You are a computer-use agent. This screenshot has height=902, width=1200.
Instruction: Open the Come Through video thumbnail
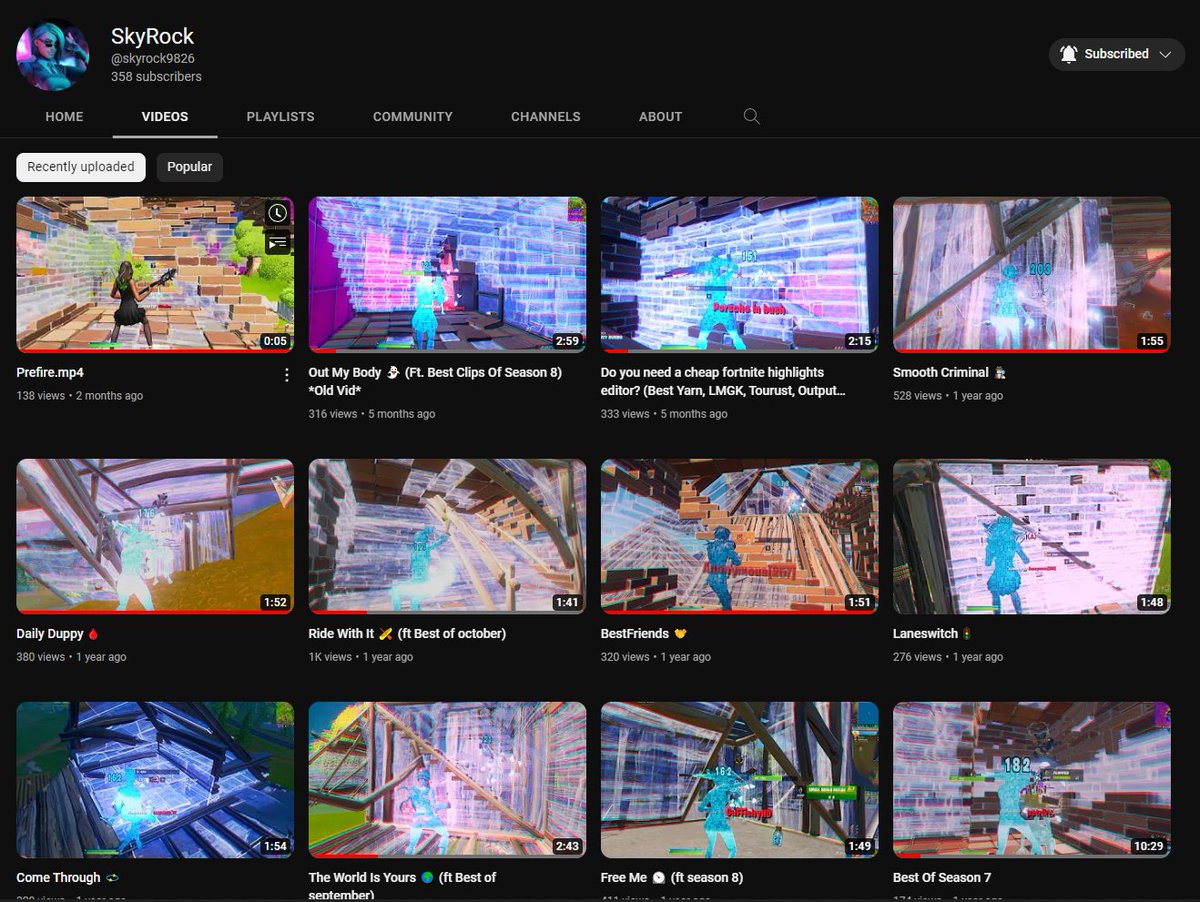click(x=155, y=779)
